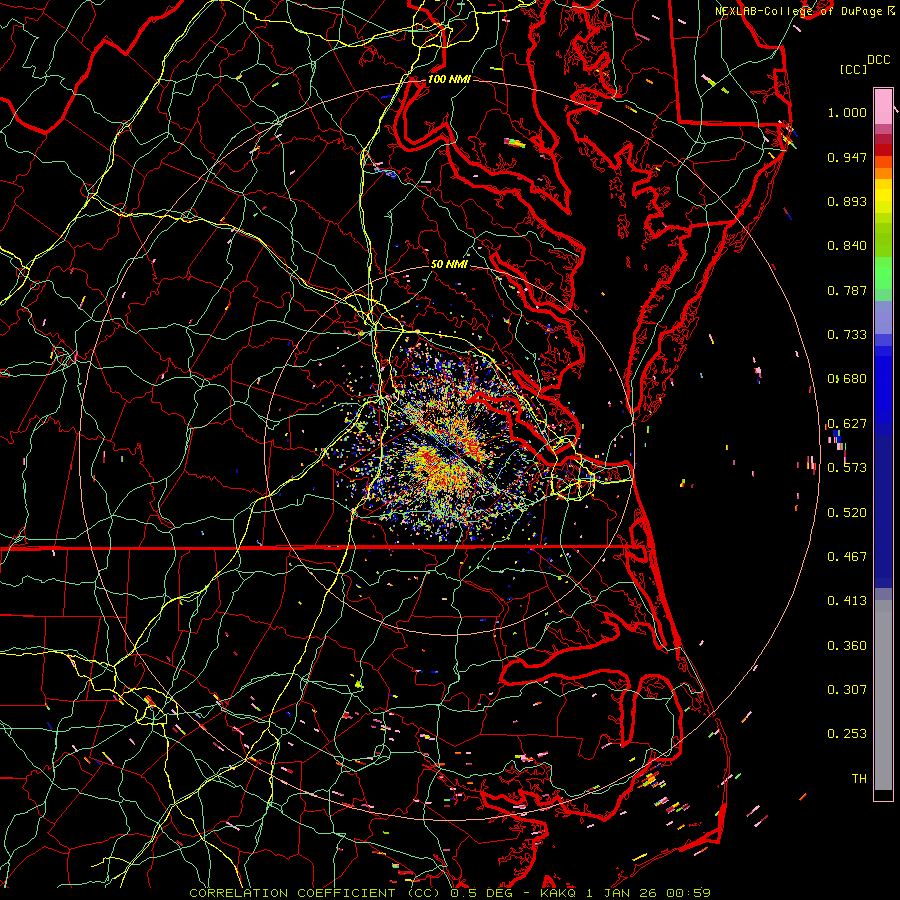Click the 0.840 scale value
This screenshot has height=900, width=900.
[847, 246]
